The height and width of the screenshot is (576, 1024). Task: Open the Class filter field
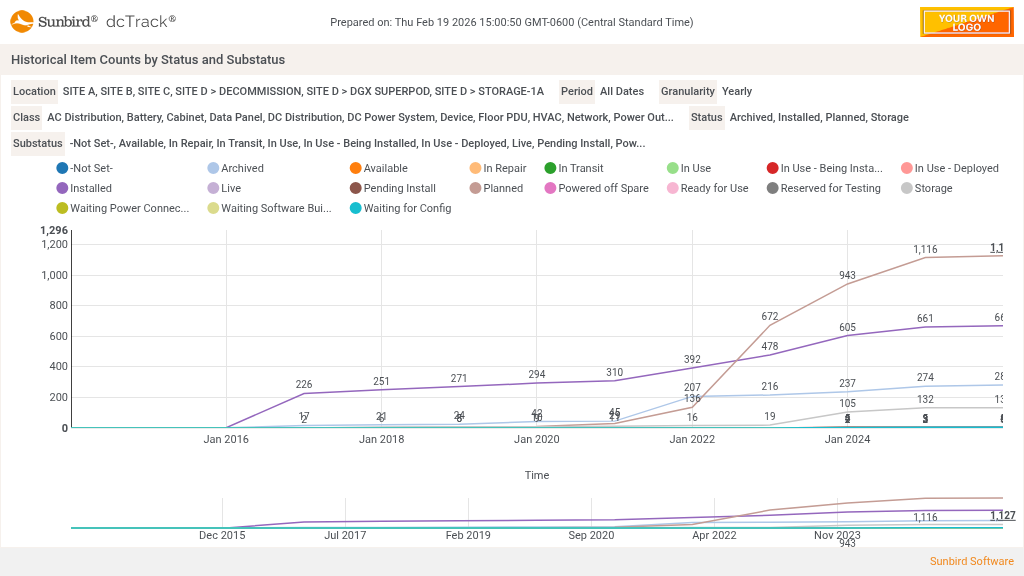[360, 117]
